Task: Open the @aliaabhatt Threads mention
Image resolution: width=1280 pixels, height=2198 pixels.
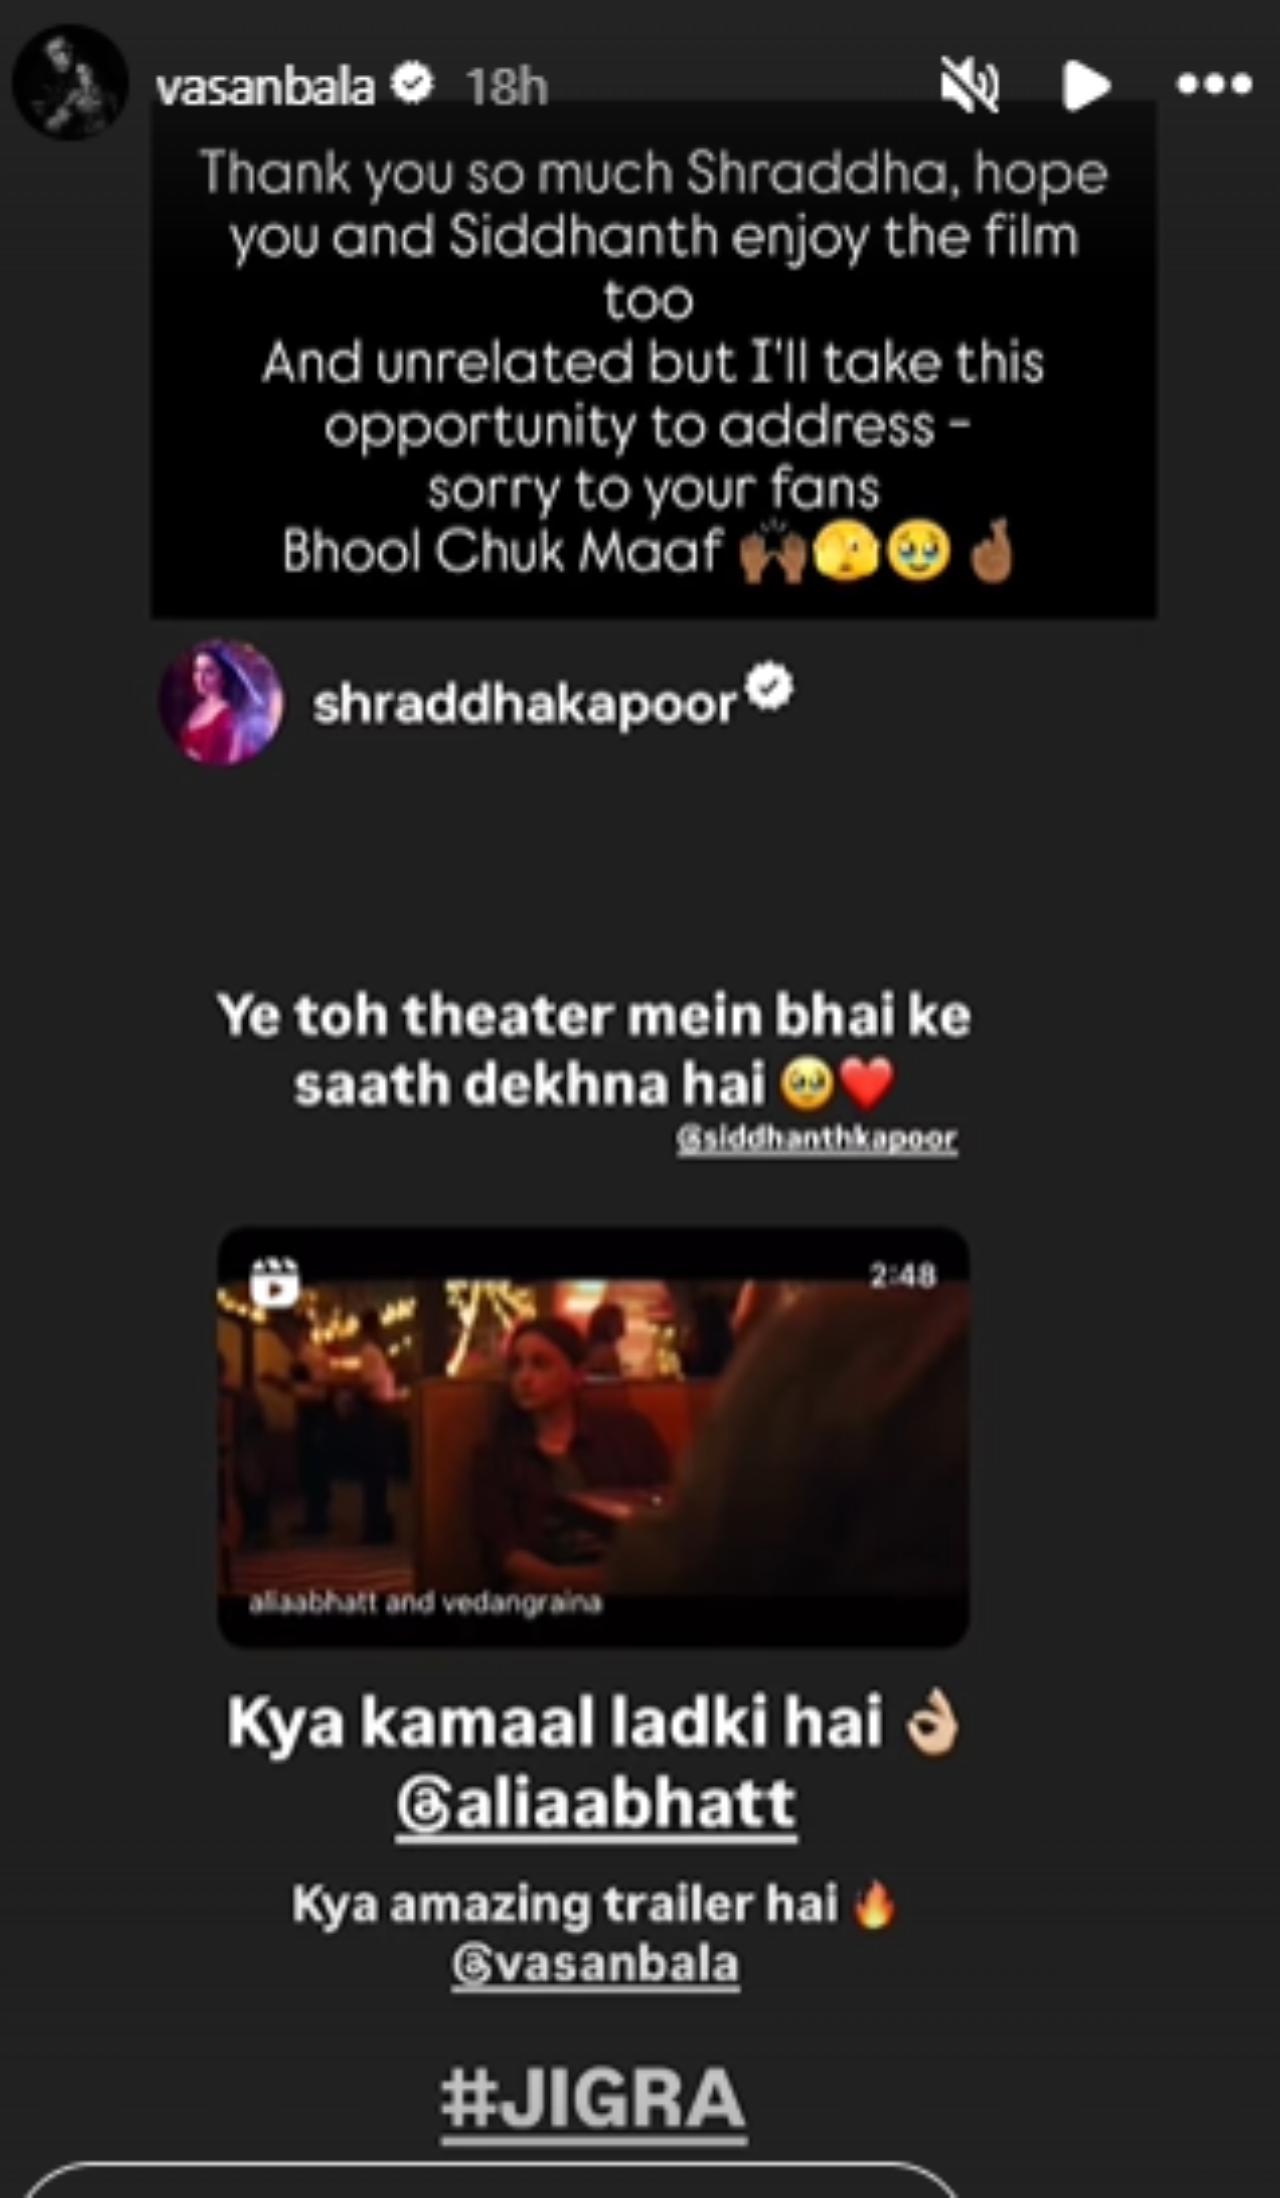Action: coord(597,1803)
